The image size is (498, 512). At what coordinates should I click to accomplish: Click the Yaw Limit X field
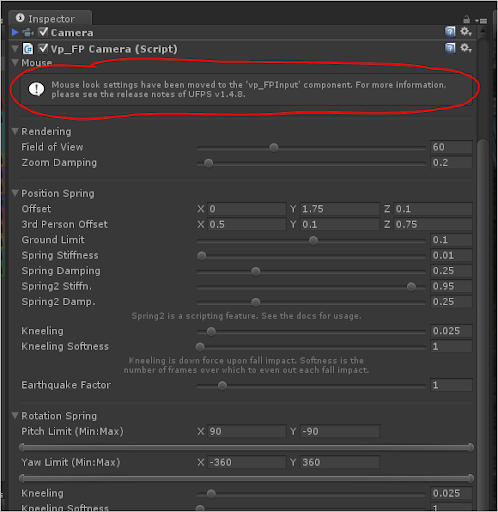[247, 462]
